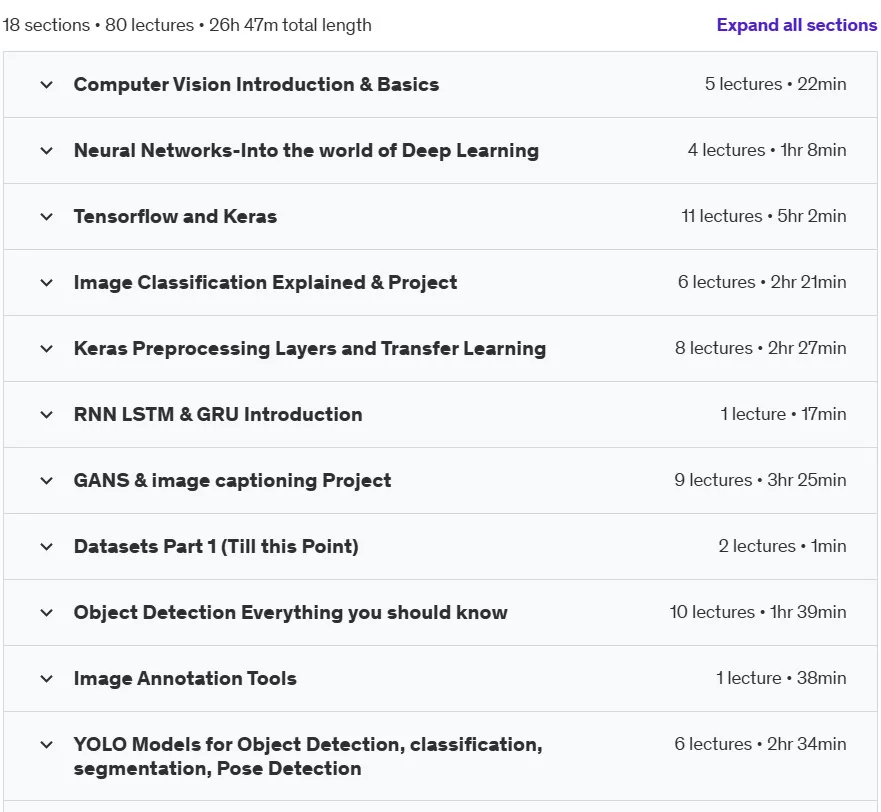Open GANS & image captioning Project title
881x812 pixels.
click(x=232, y=480)
